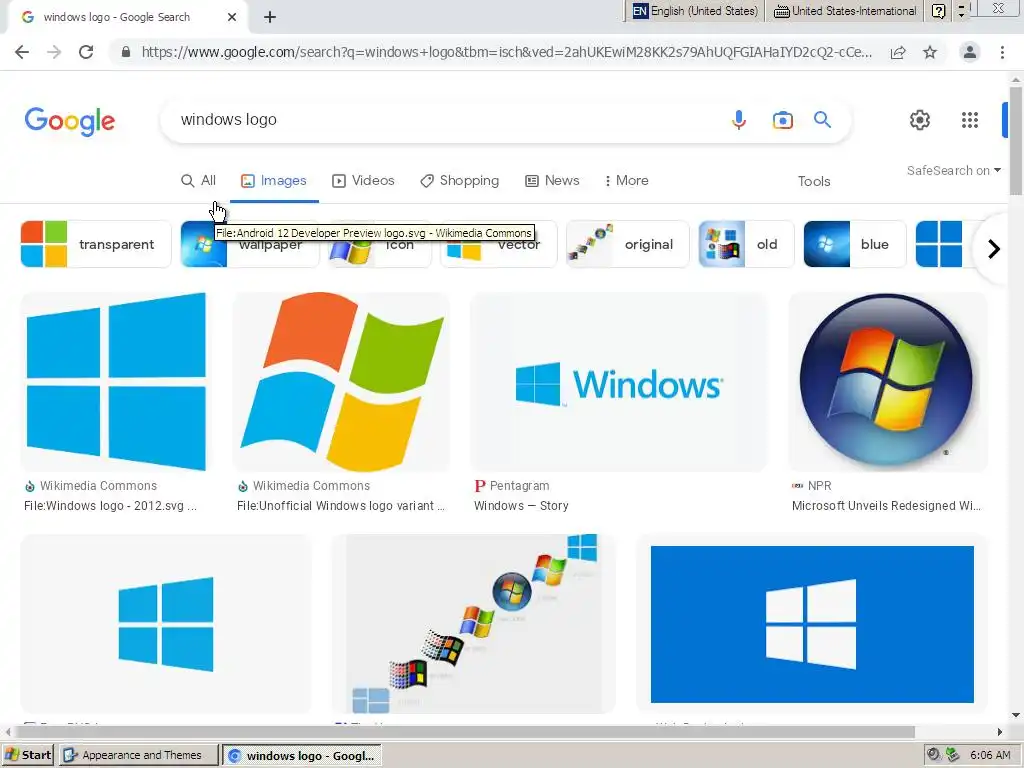Open the Windows — Story link
Image resolution: width=1024 pixels, height=768 pixels.
click(x=521, y=506)
